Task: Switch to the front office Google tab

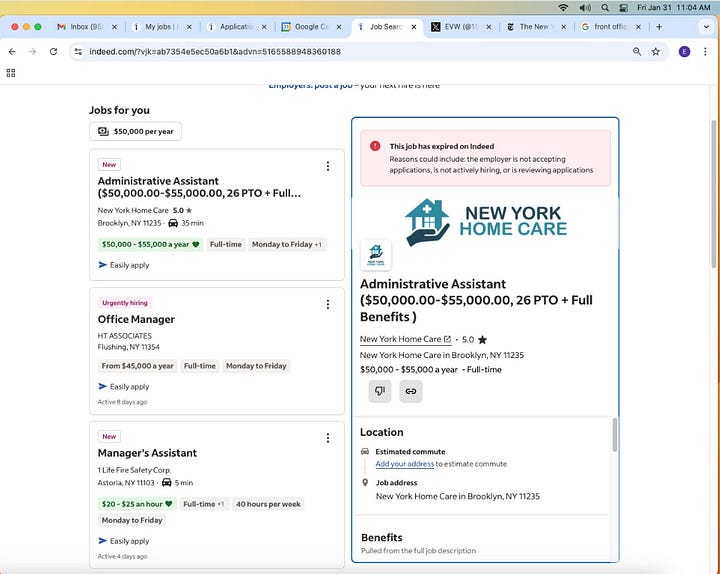Action: [x=605, y=27]
